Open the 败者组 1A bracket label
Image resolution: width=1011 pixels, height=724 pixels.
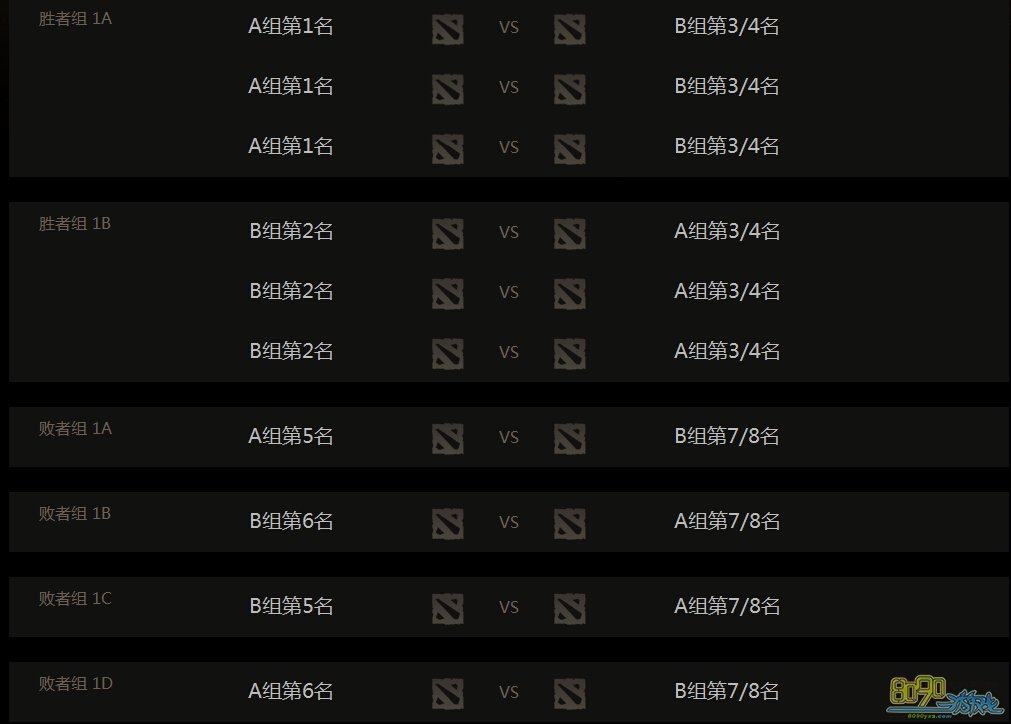pyautogui.click(x=75, y=428)
